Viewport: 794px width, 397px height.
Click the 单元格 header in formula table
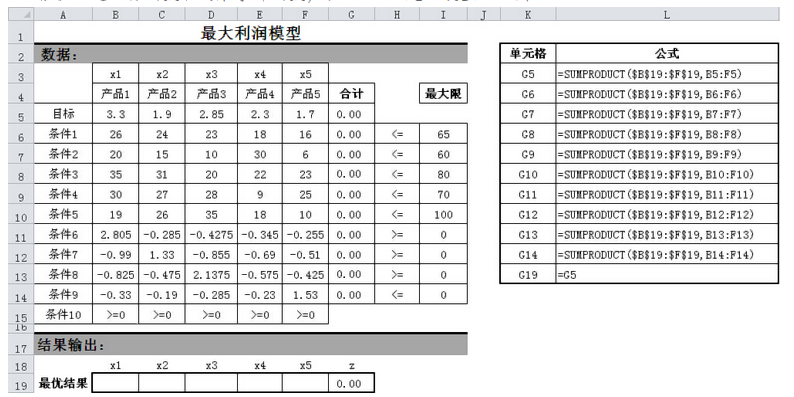point(528,54)
